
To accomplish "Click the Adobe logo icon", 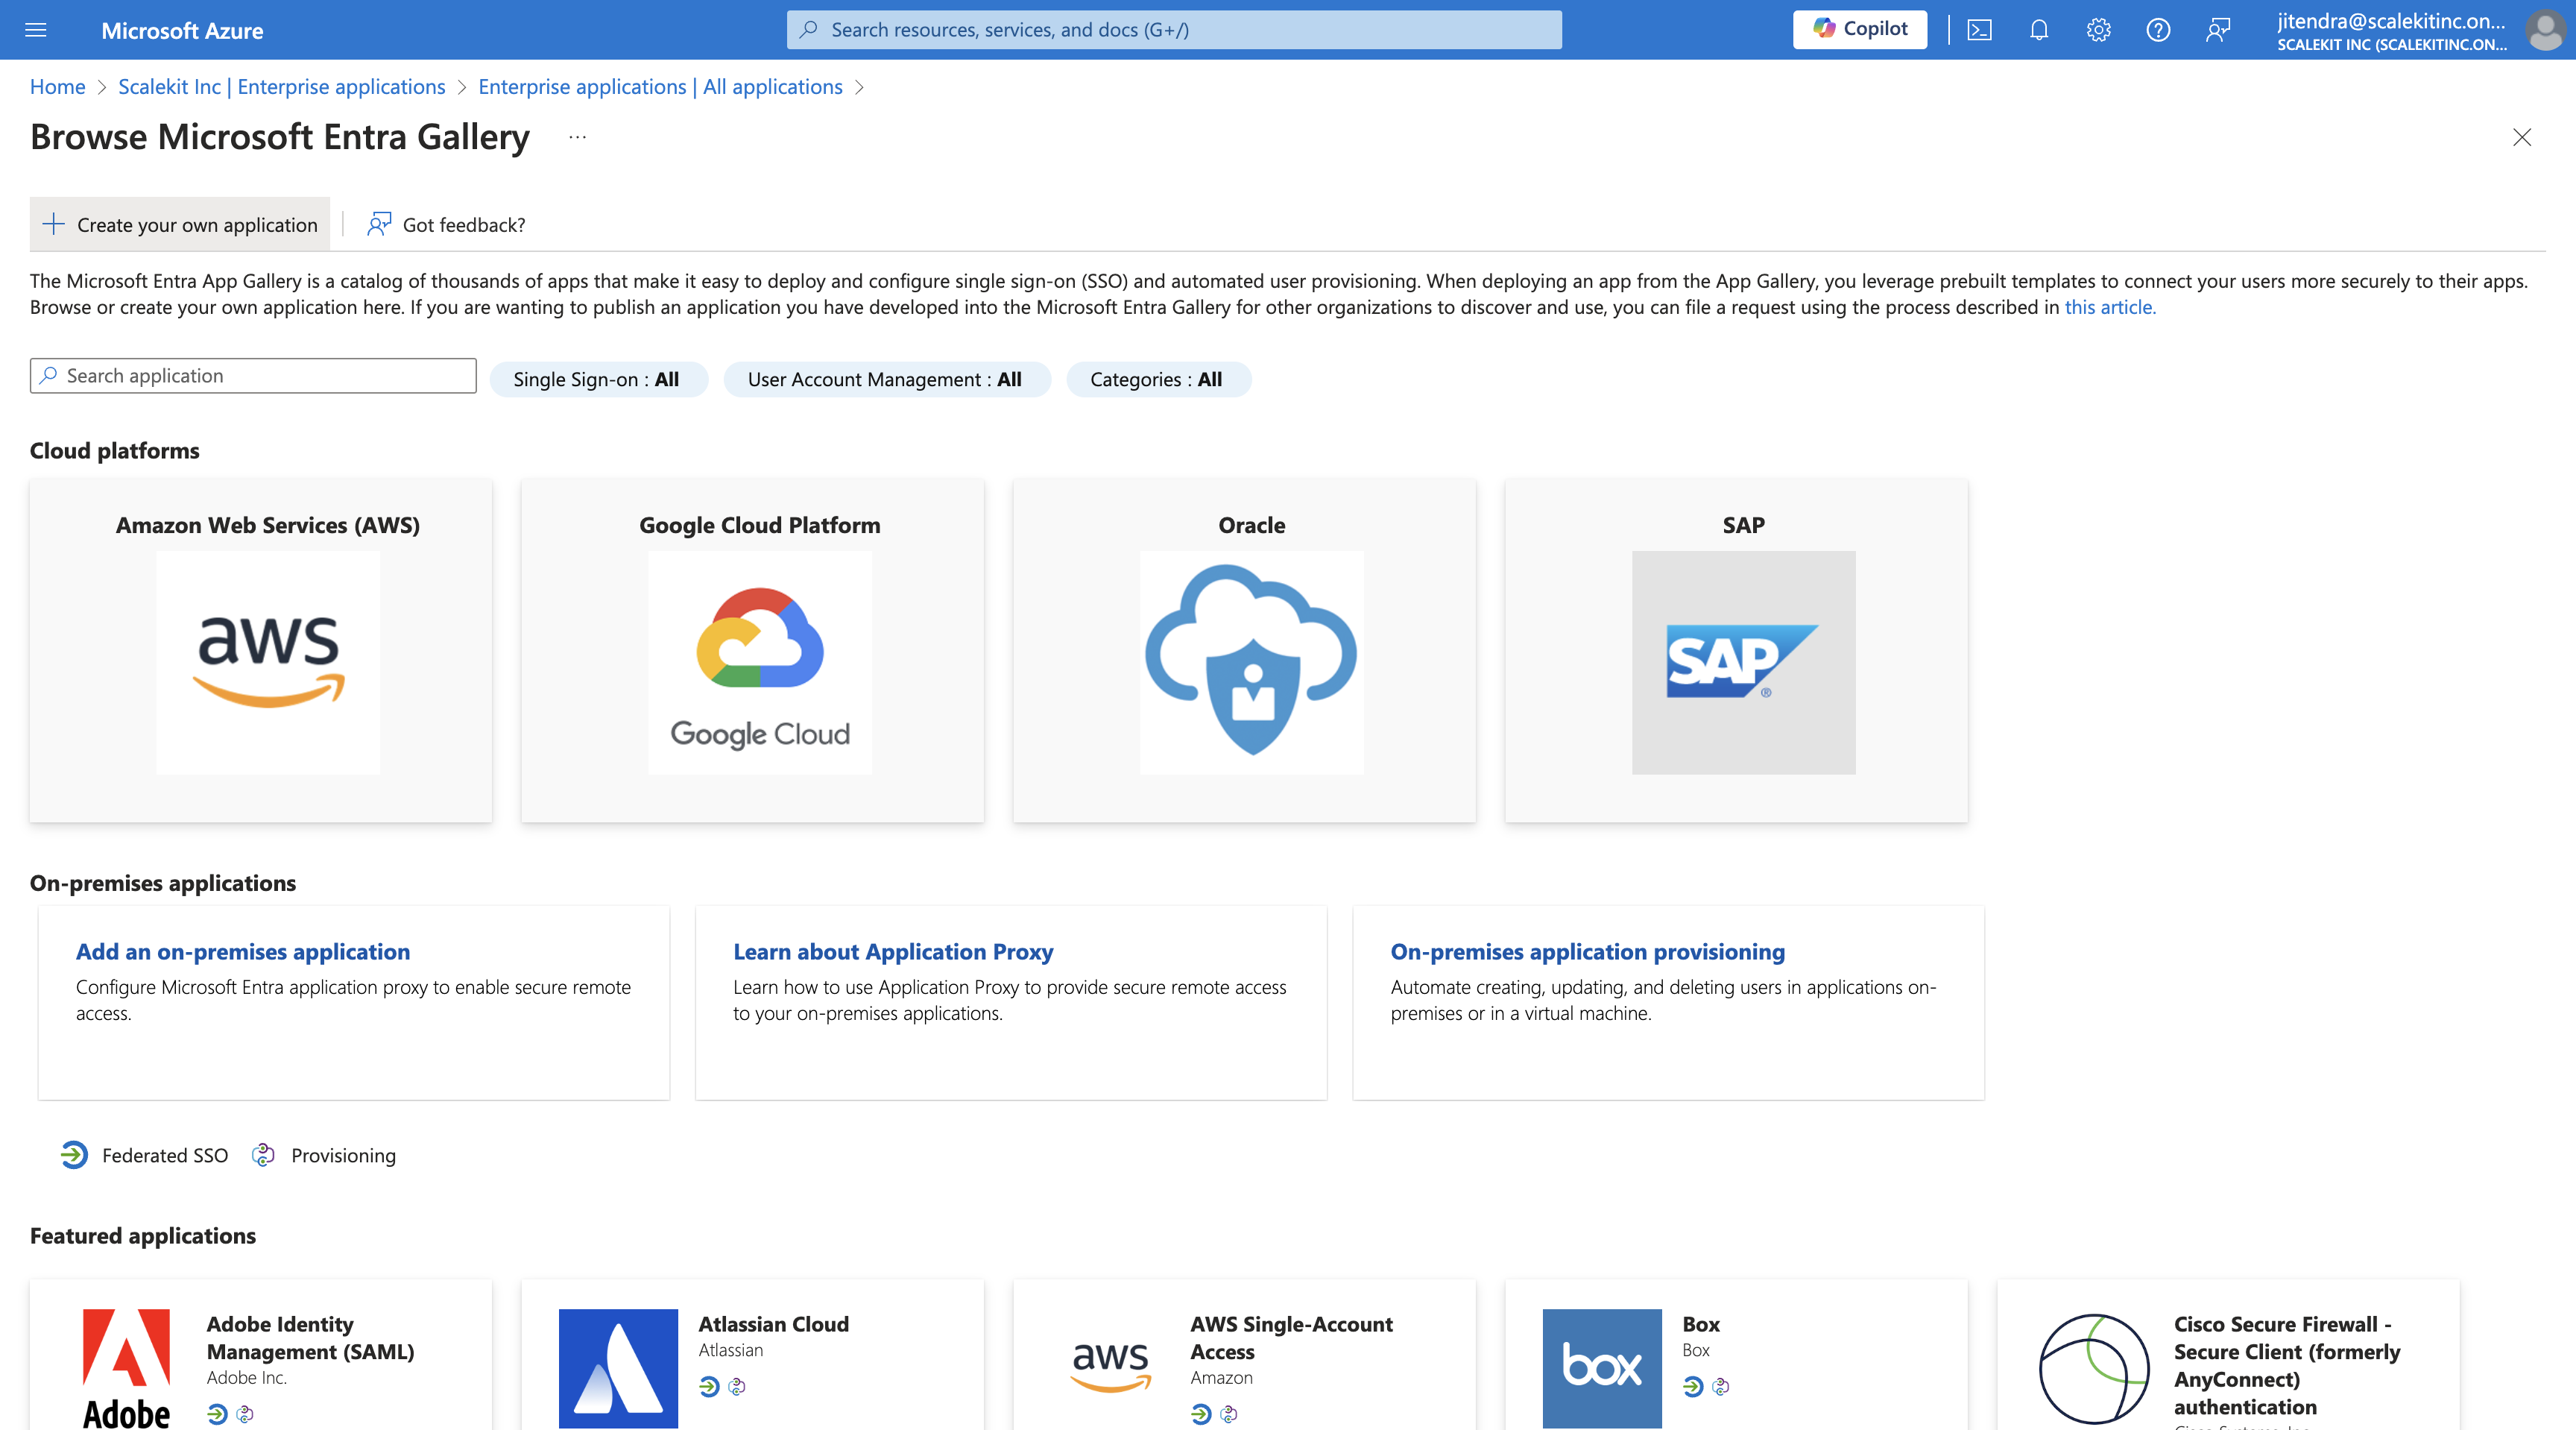I will (126, 1368).
